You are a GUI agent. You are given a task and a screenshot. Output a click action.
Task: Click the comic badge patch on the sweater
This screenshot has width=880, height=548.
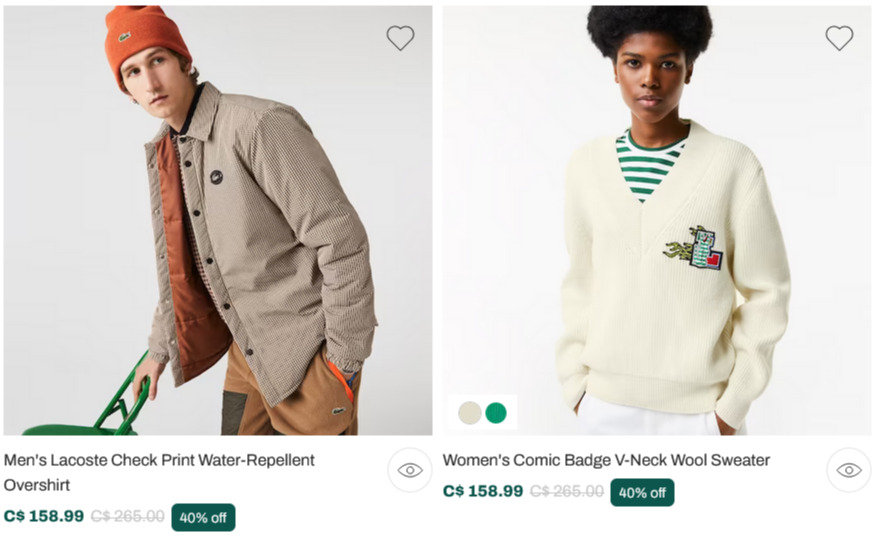coord(694,249)
